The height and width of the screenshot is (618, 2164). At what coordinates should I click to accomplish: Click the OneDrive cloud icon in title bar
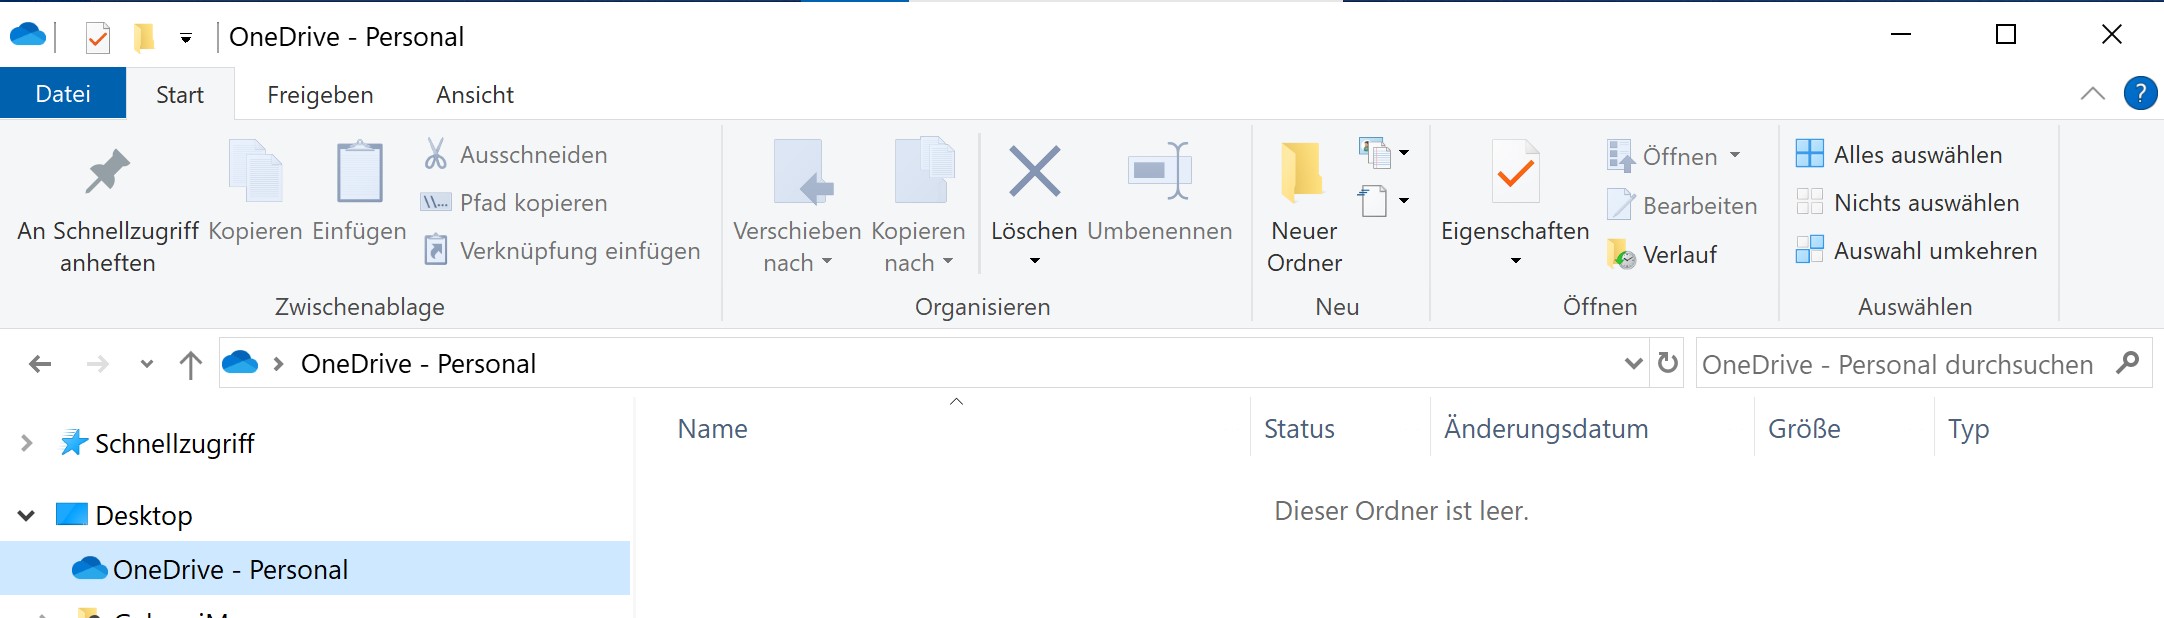coord(28,36)
